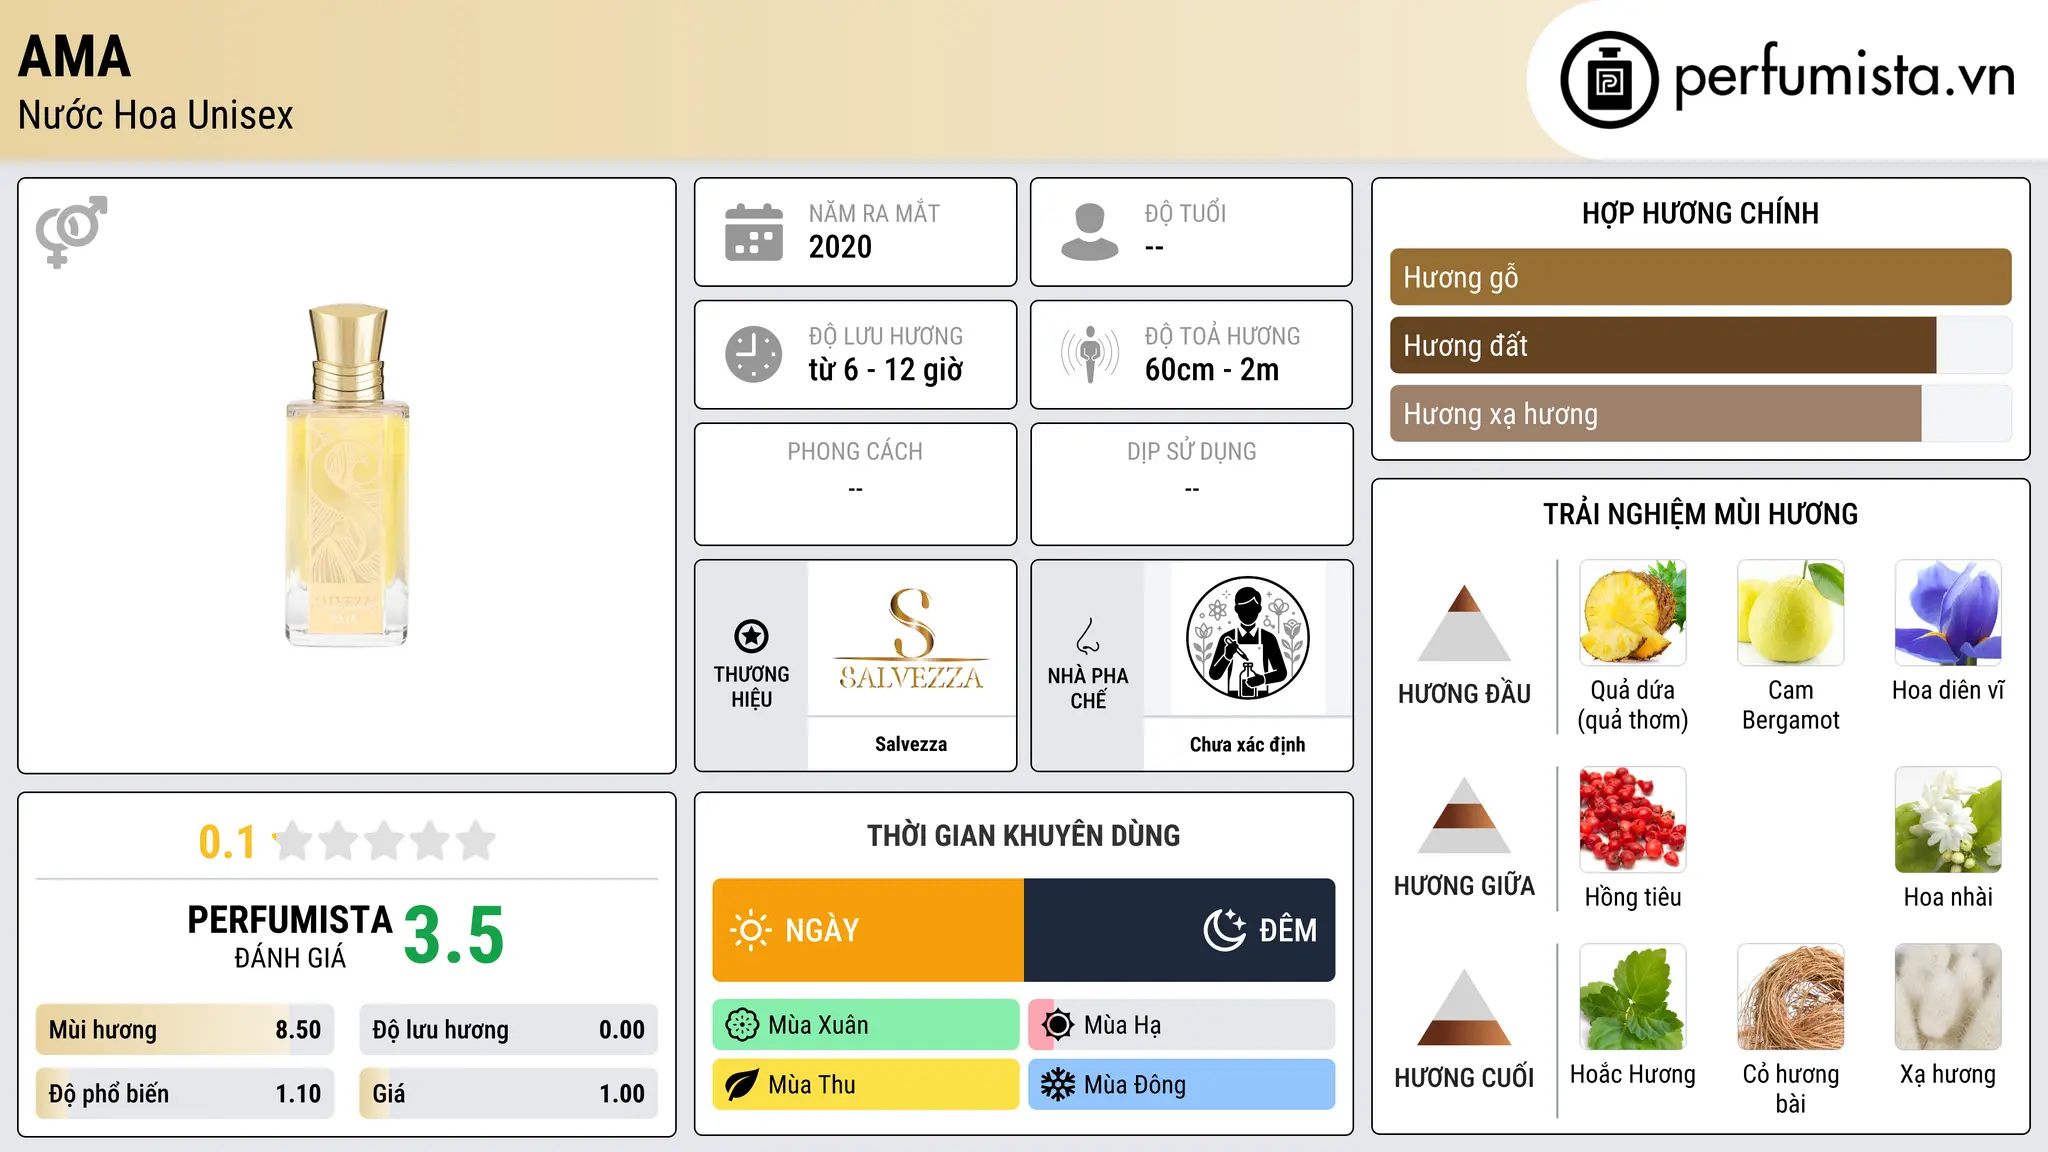Screen dimensions: 2048x1152
Task: Click the leaf icon for Mùa Thu
Action: tap(742, 1085)
